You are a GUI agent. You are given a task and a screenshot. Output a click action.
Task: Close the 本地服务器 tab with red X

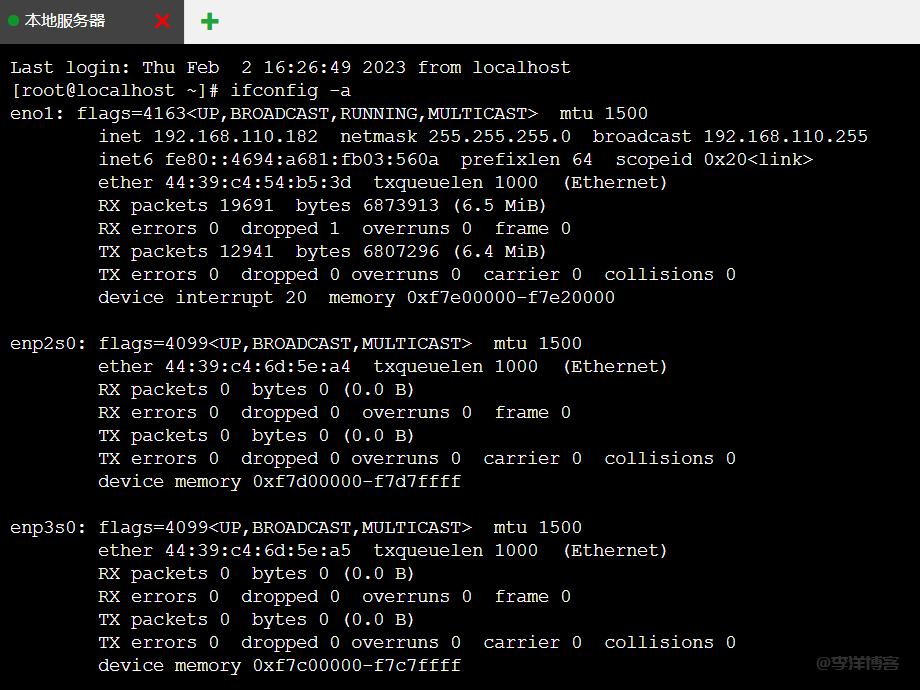click(x=162, y=21)
